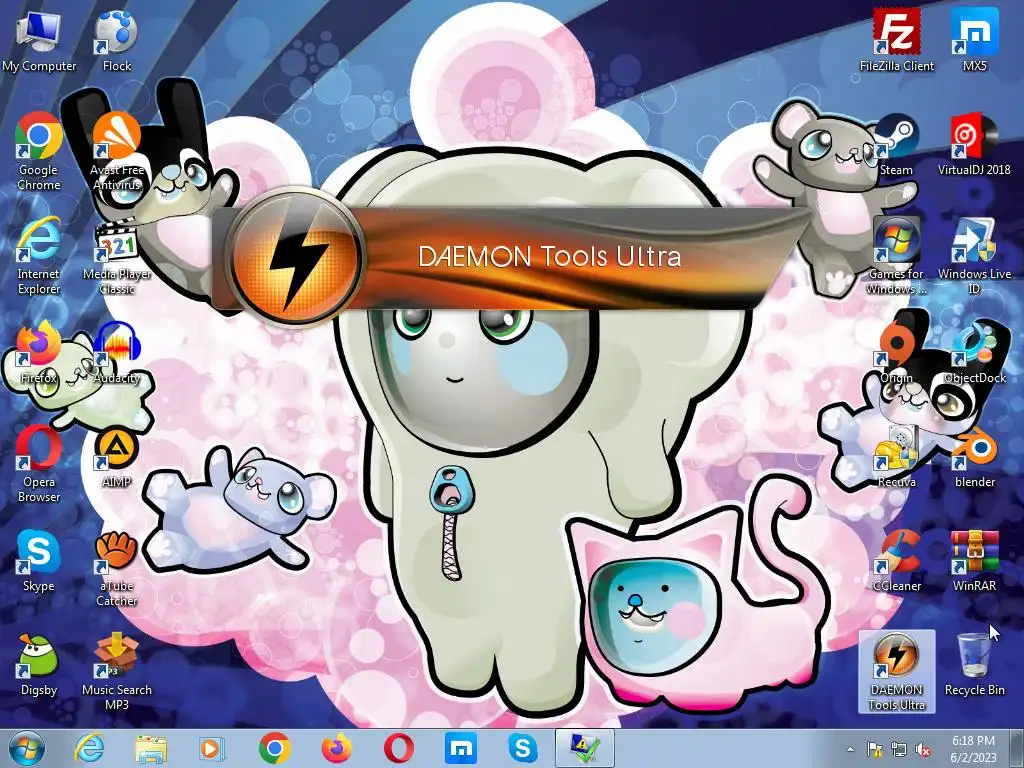Image resolution: width=1024 pixels, height=768 pixels.
Task: Select the VirtualDJ 2018 desktop shortcut
Action: pyautogui.click(x=974, y=146)
